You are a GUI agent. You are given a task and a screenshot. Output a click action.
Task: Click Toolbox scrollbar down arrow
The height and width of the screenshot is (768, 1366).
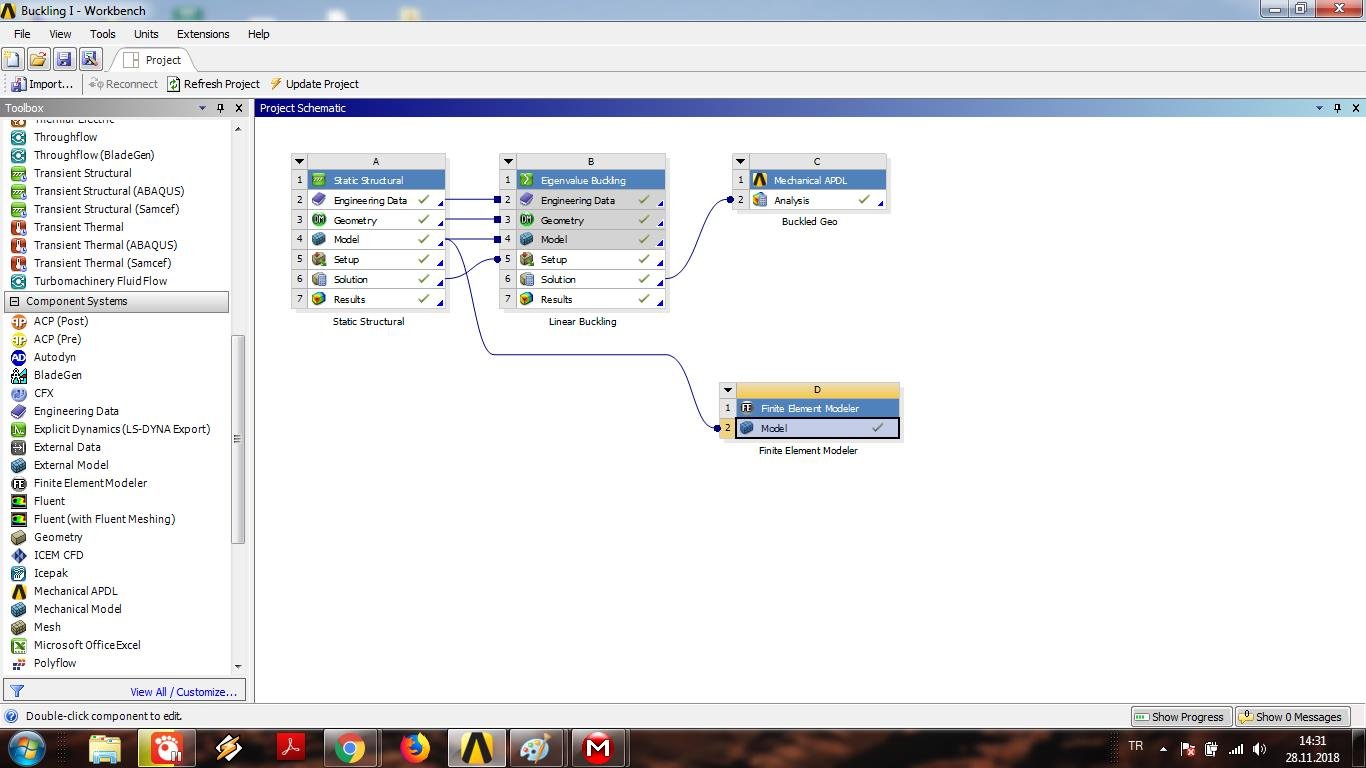coord(238,666)
